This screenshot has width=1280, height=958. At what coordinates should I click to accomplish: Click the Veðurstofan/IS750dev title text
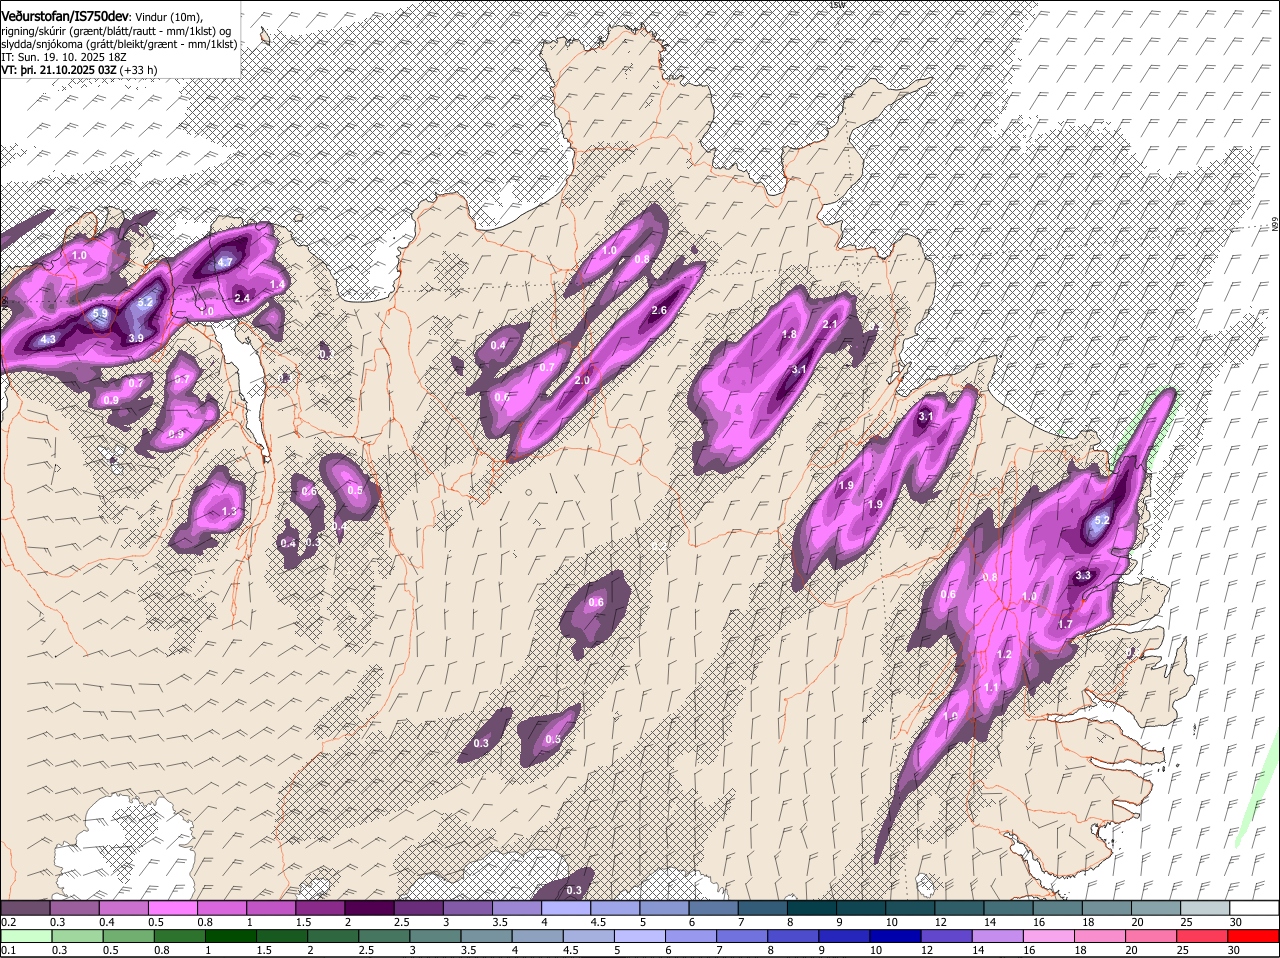click(65, 15)
